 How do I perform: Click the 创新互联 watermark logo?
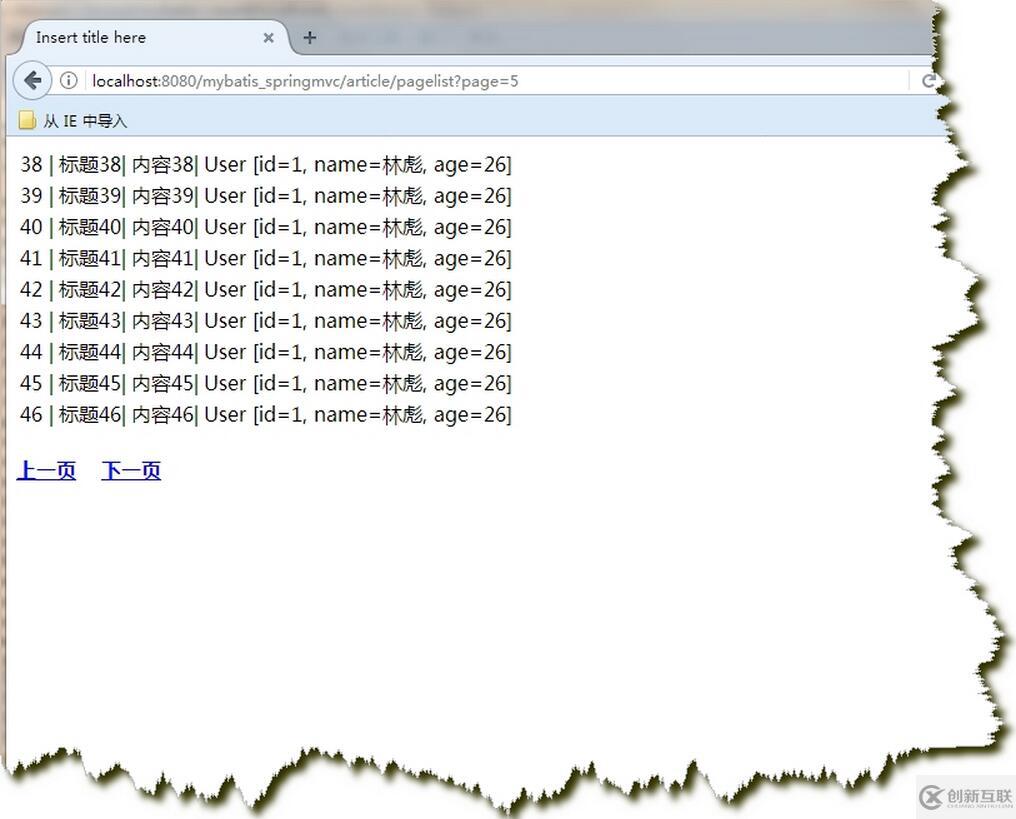[964, 796]
